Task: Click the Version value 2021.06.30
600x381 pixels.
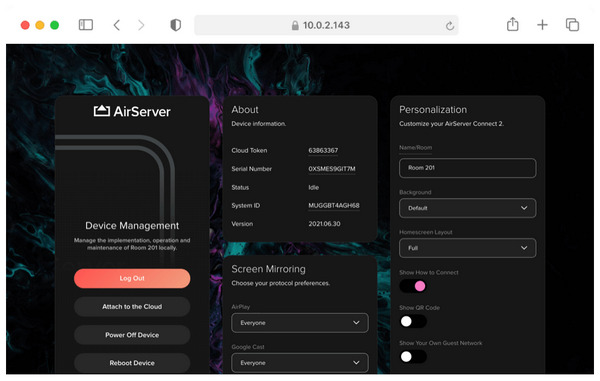Action: tap(324, 224)
